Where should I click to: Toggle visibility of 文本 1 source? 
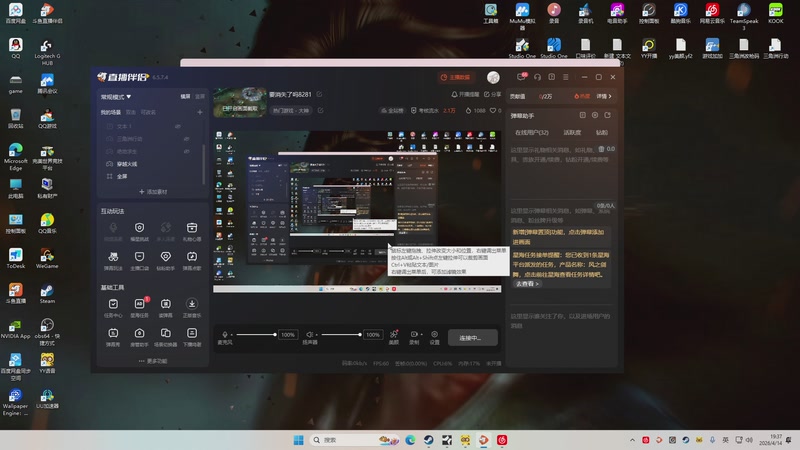pyautogui.click(x=178, y=127)
